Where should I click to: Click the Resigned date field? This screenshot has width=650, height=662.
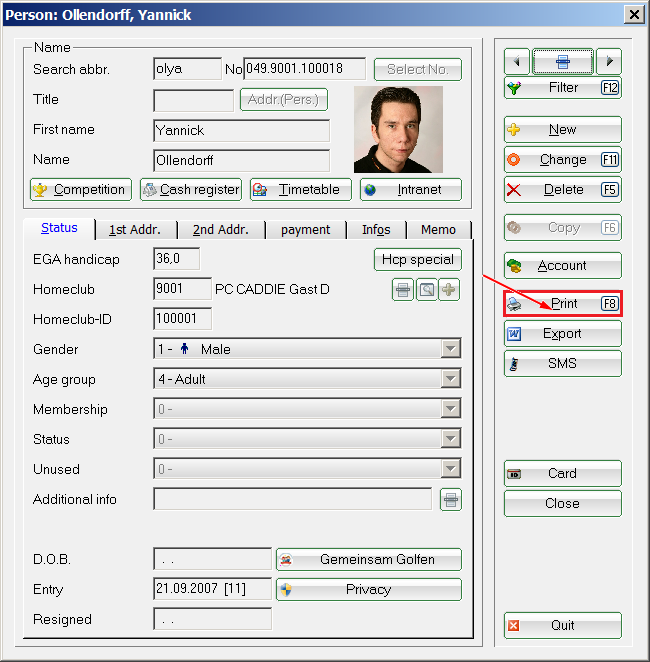[212, 619]
